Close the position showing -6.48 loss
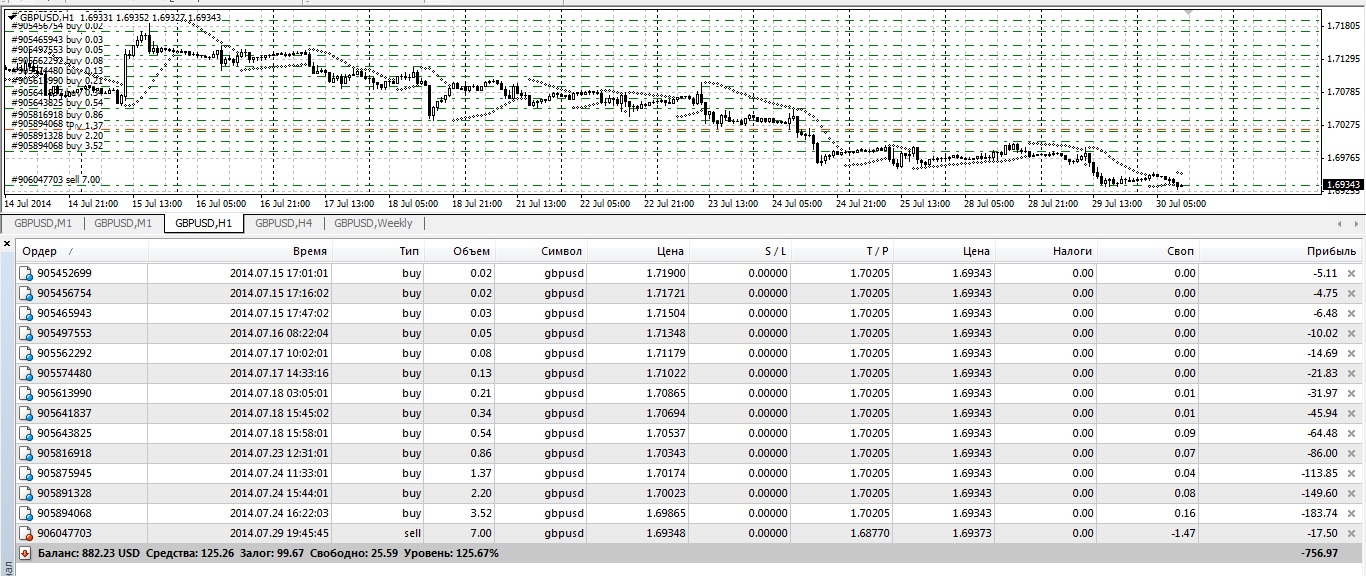The height and width of the screenshot is (576, 1366). pyautogui.click(x=1354, y=313)
